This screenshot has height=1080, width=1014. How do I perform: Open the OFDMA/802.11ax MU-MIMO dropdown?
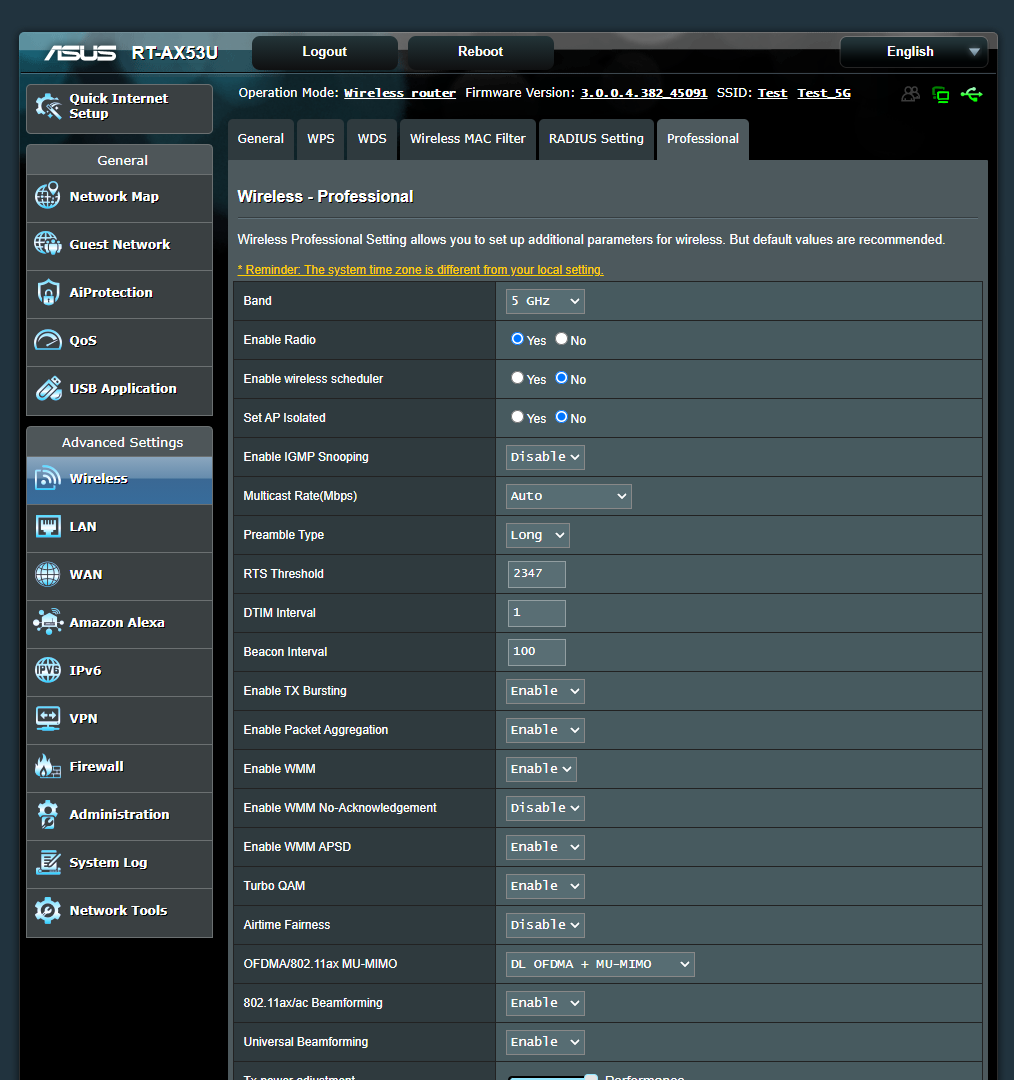point(599,964)
